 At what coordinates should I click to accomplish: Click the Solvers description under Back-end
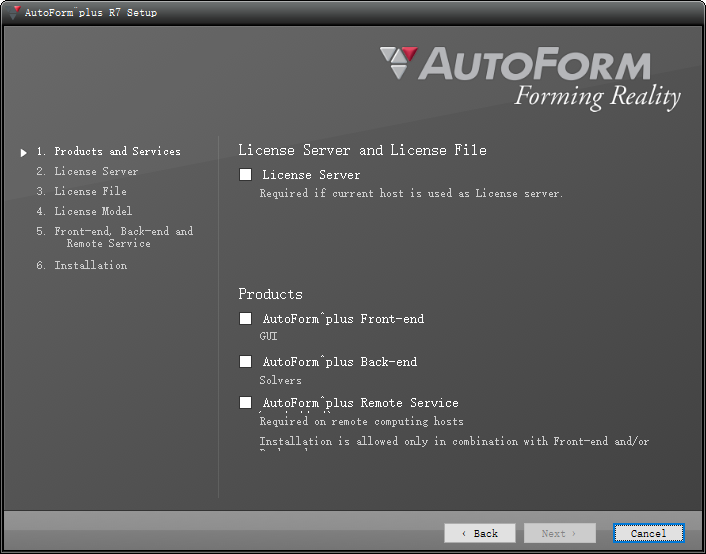(x=281, y=381)
